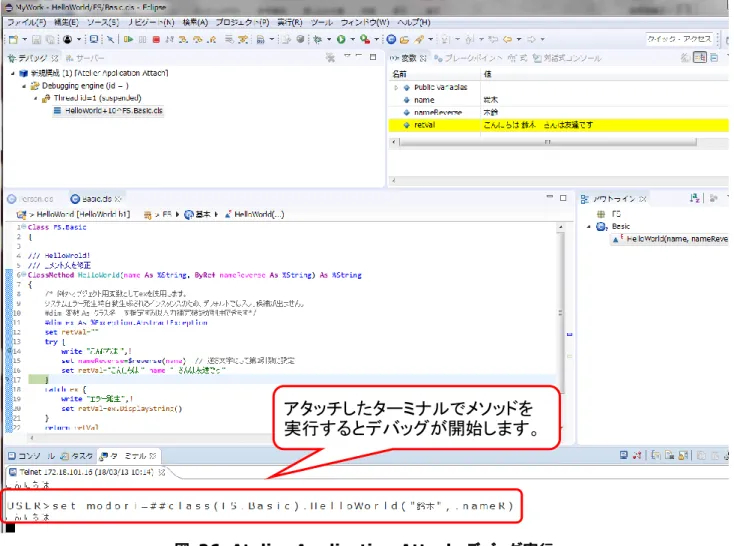Open the Debug view menu triangle
The width and height of the screenshot is (734, 546).
point(347,56)
